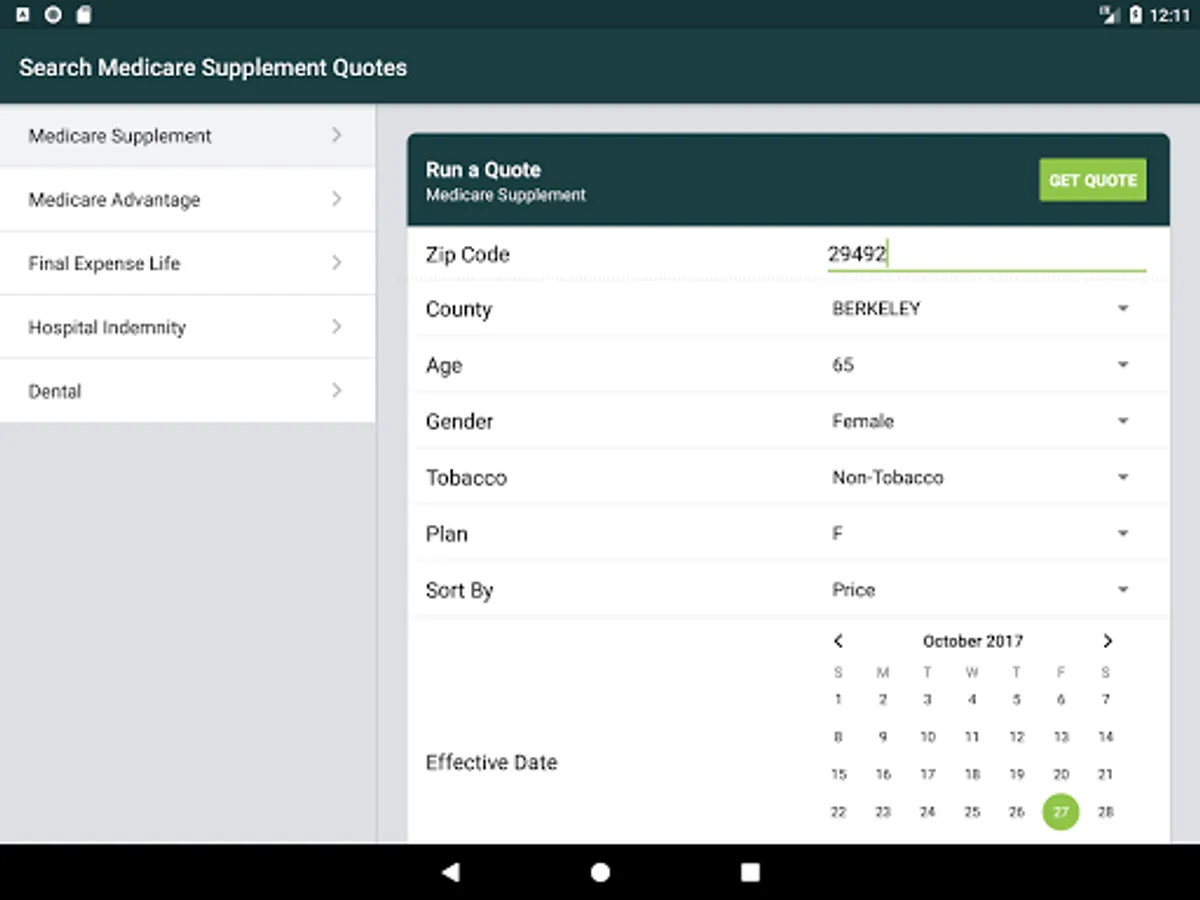Select October 28 in the calendar
This screenshot has width=1200, height=900.
1106,812
